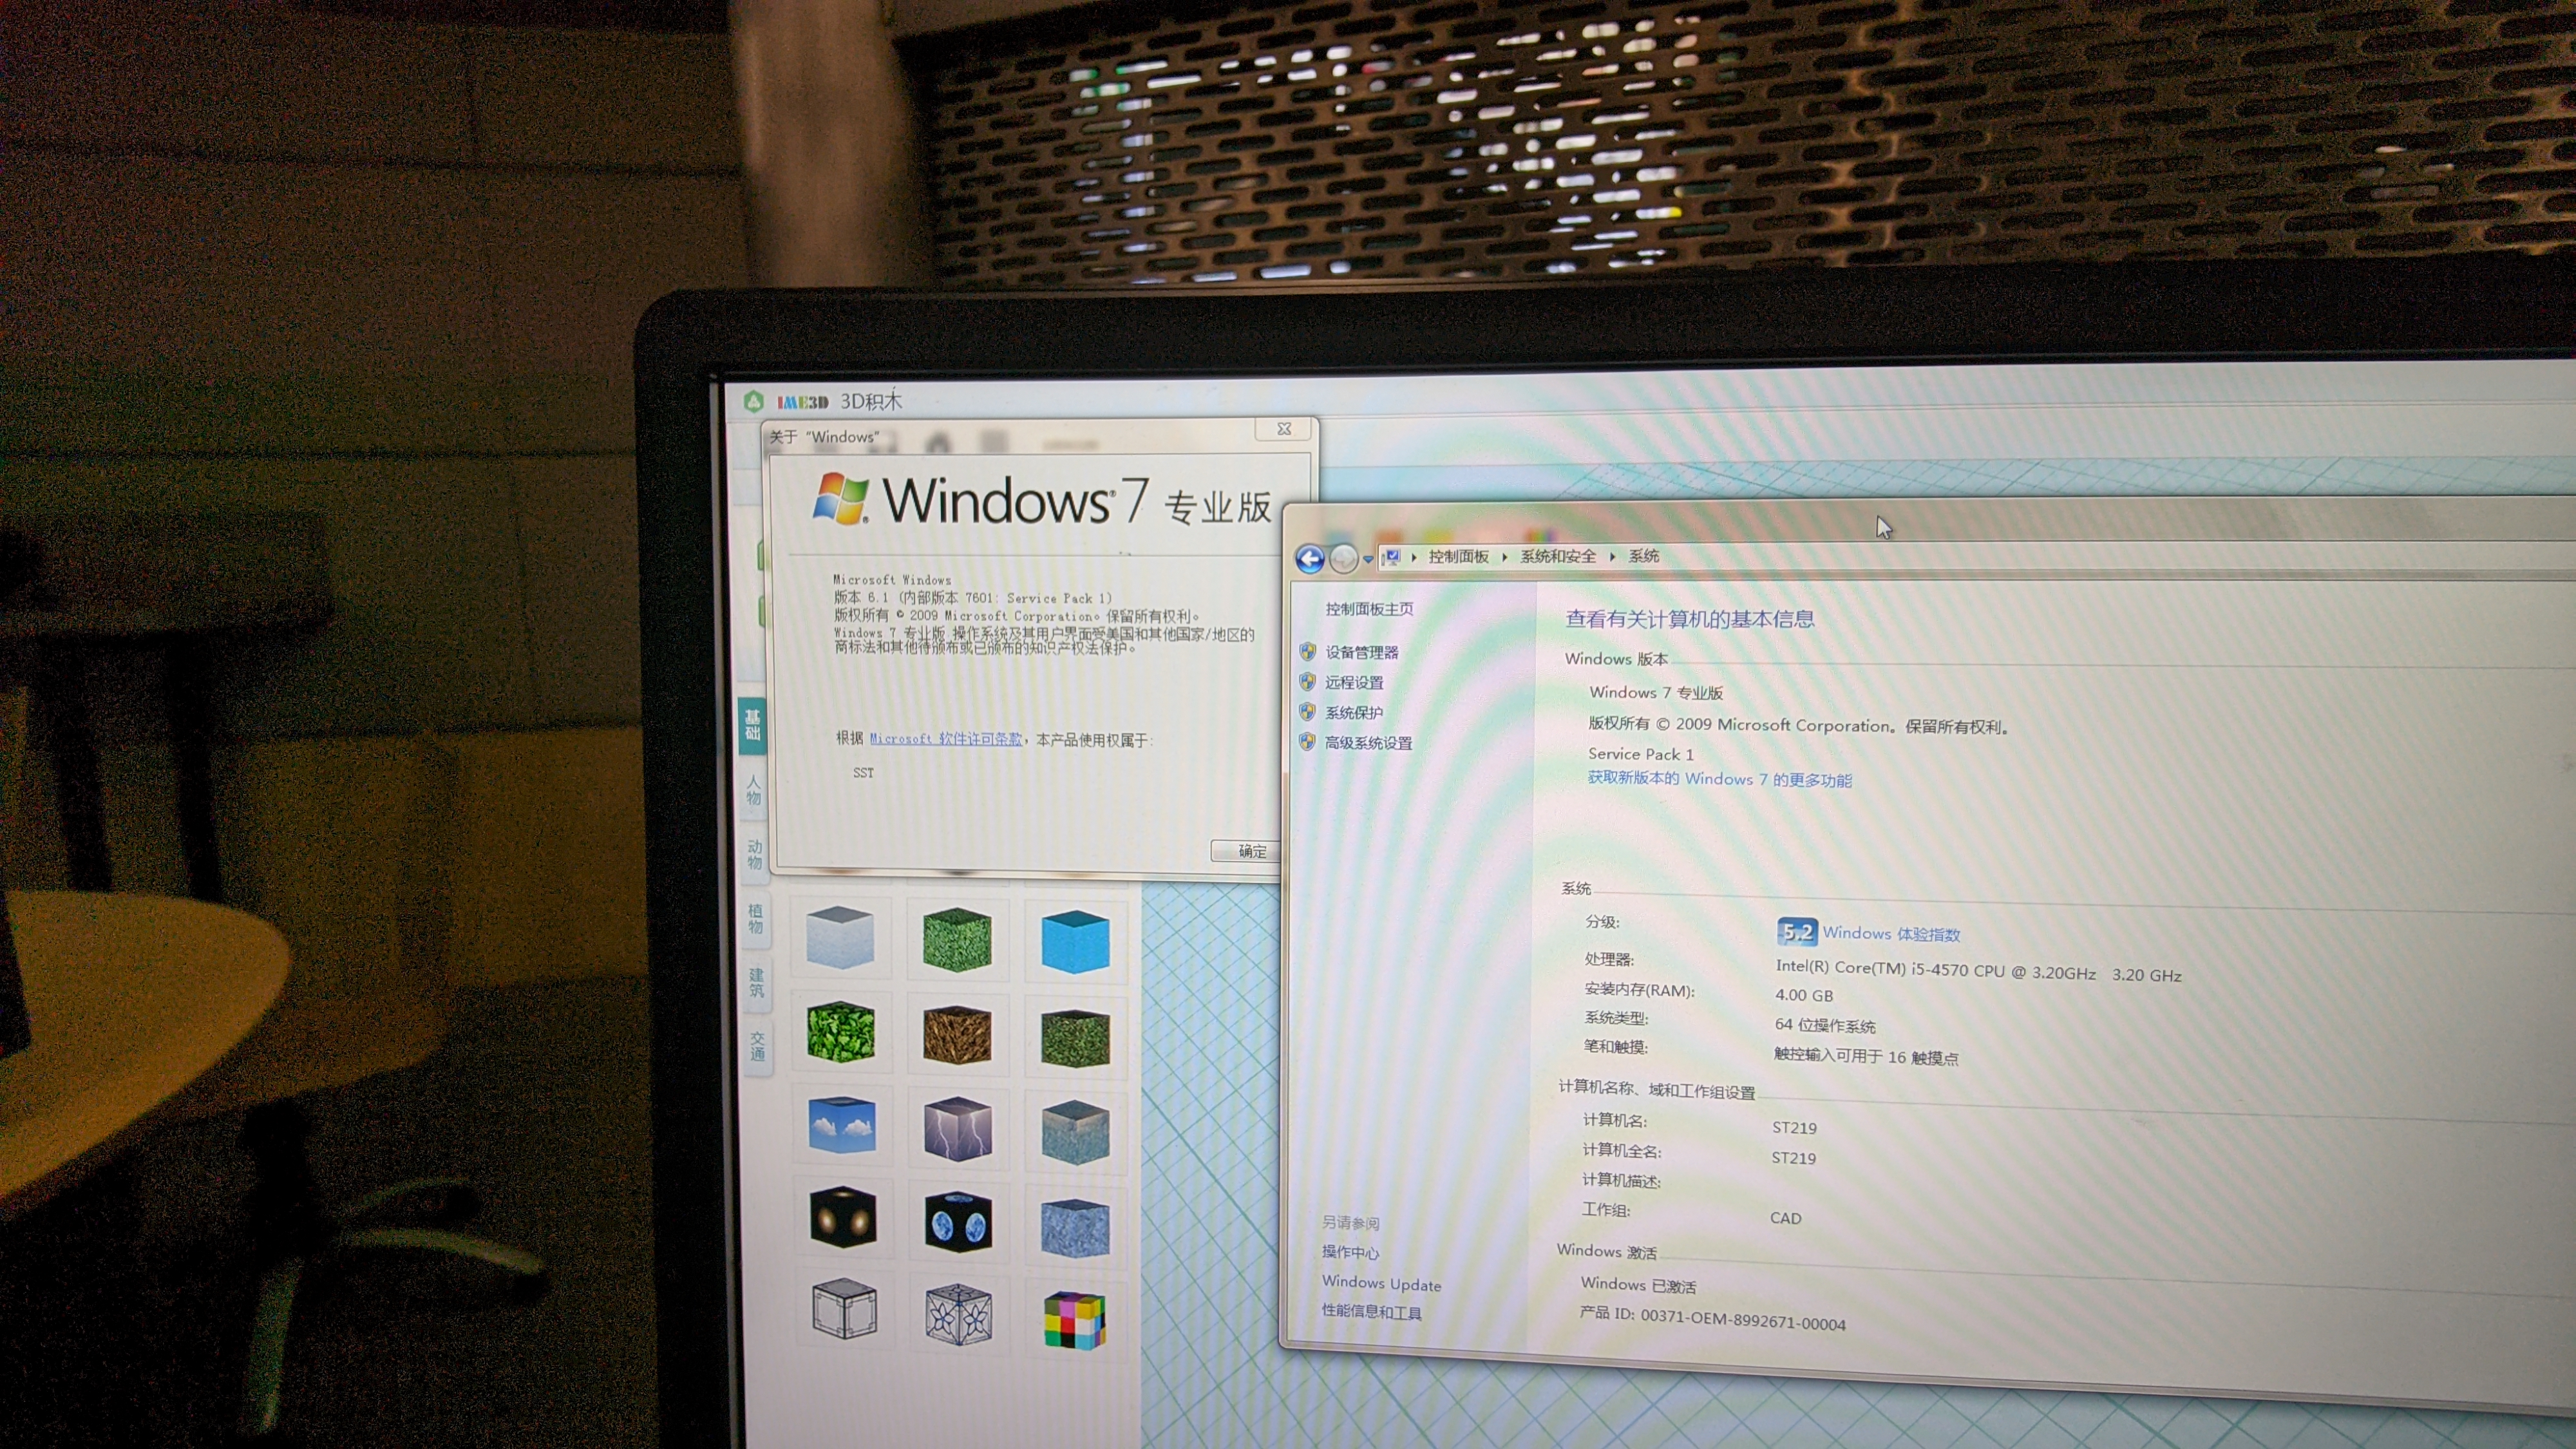
Task: Go back in the System control panel
Action: 1310,558
